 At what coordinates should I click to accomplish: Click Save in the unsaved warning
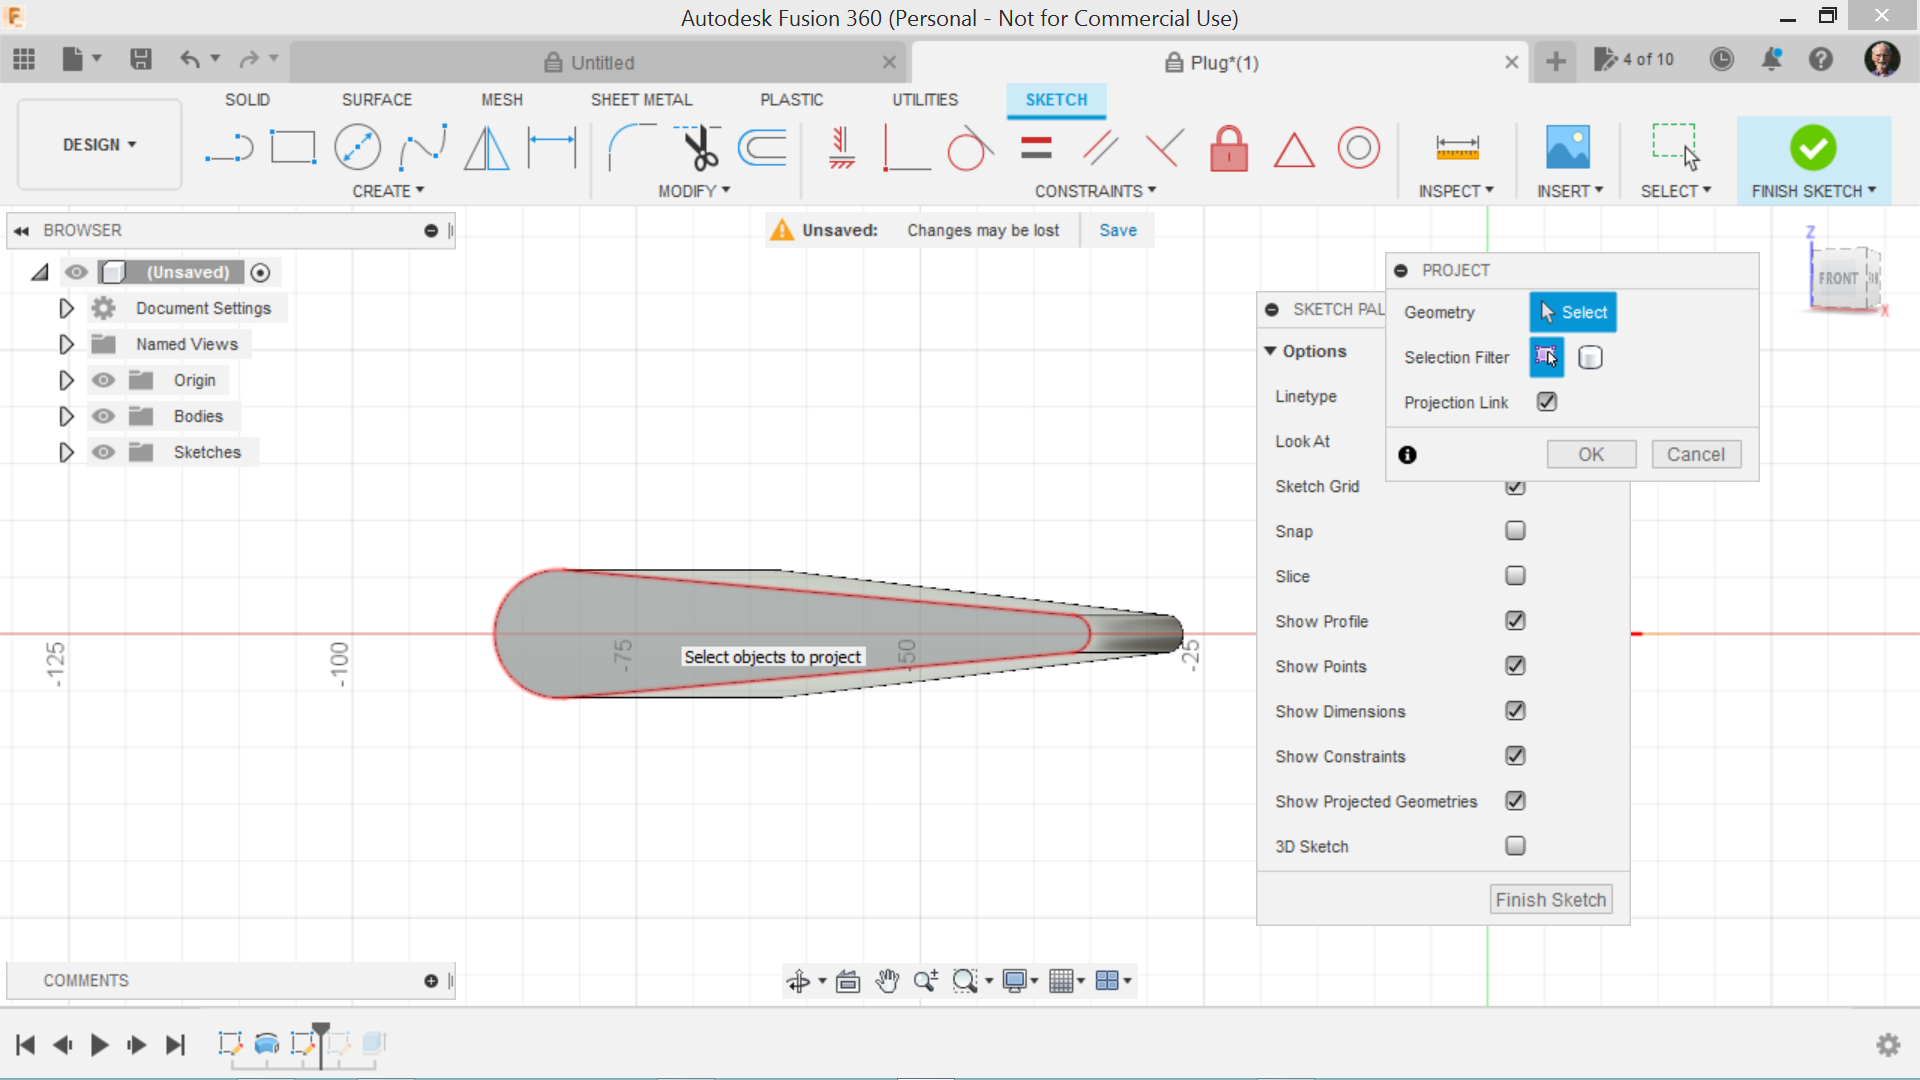click(1118, 230)
